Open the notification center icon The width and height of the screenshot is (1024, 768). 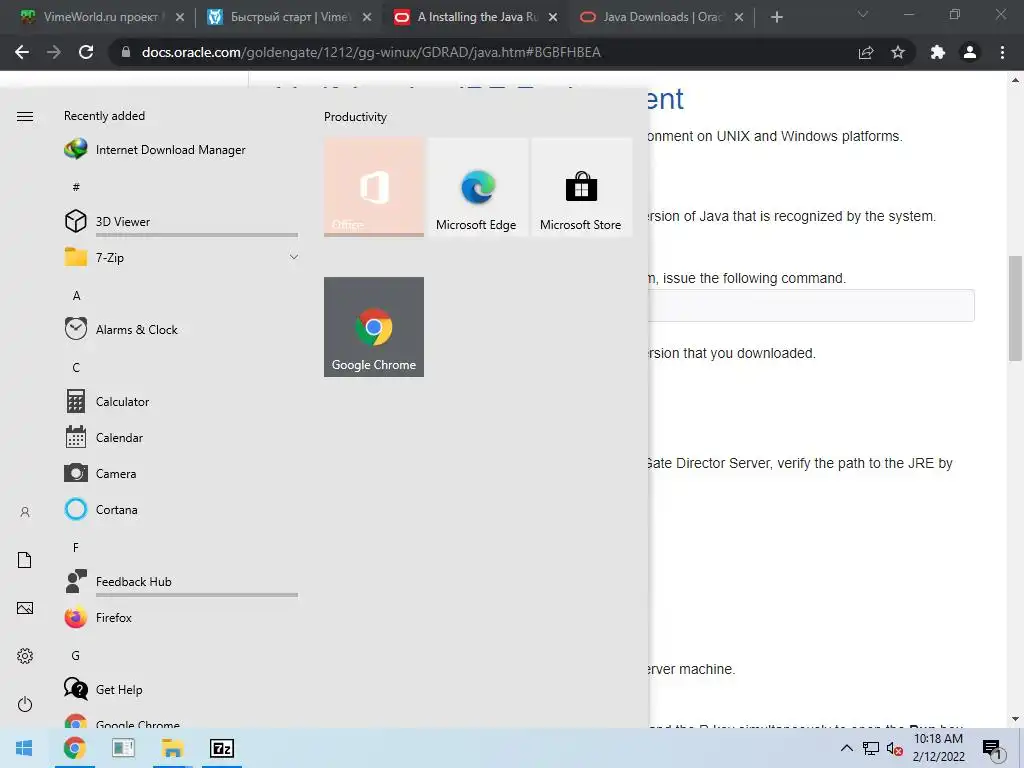pos(993,748)
